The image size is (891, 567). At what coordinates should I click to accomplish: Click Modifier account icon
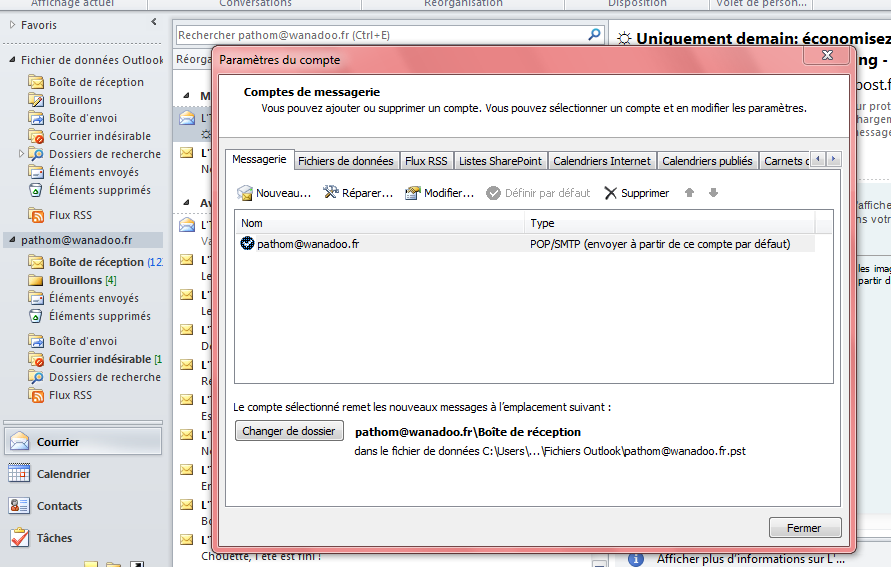pos(413,193)
